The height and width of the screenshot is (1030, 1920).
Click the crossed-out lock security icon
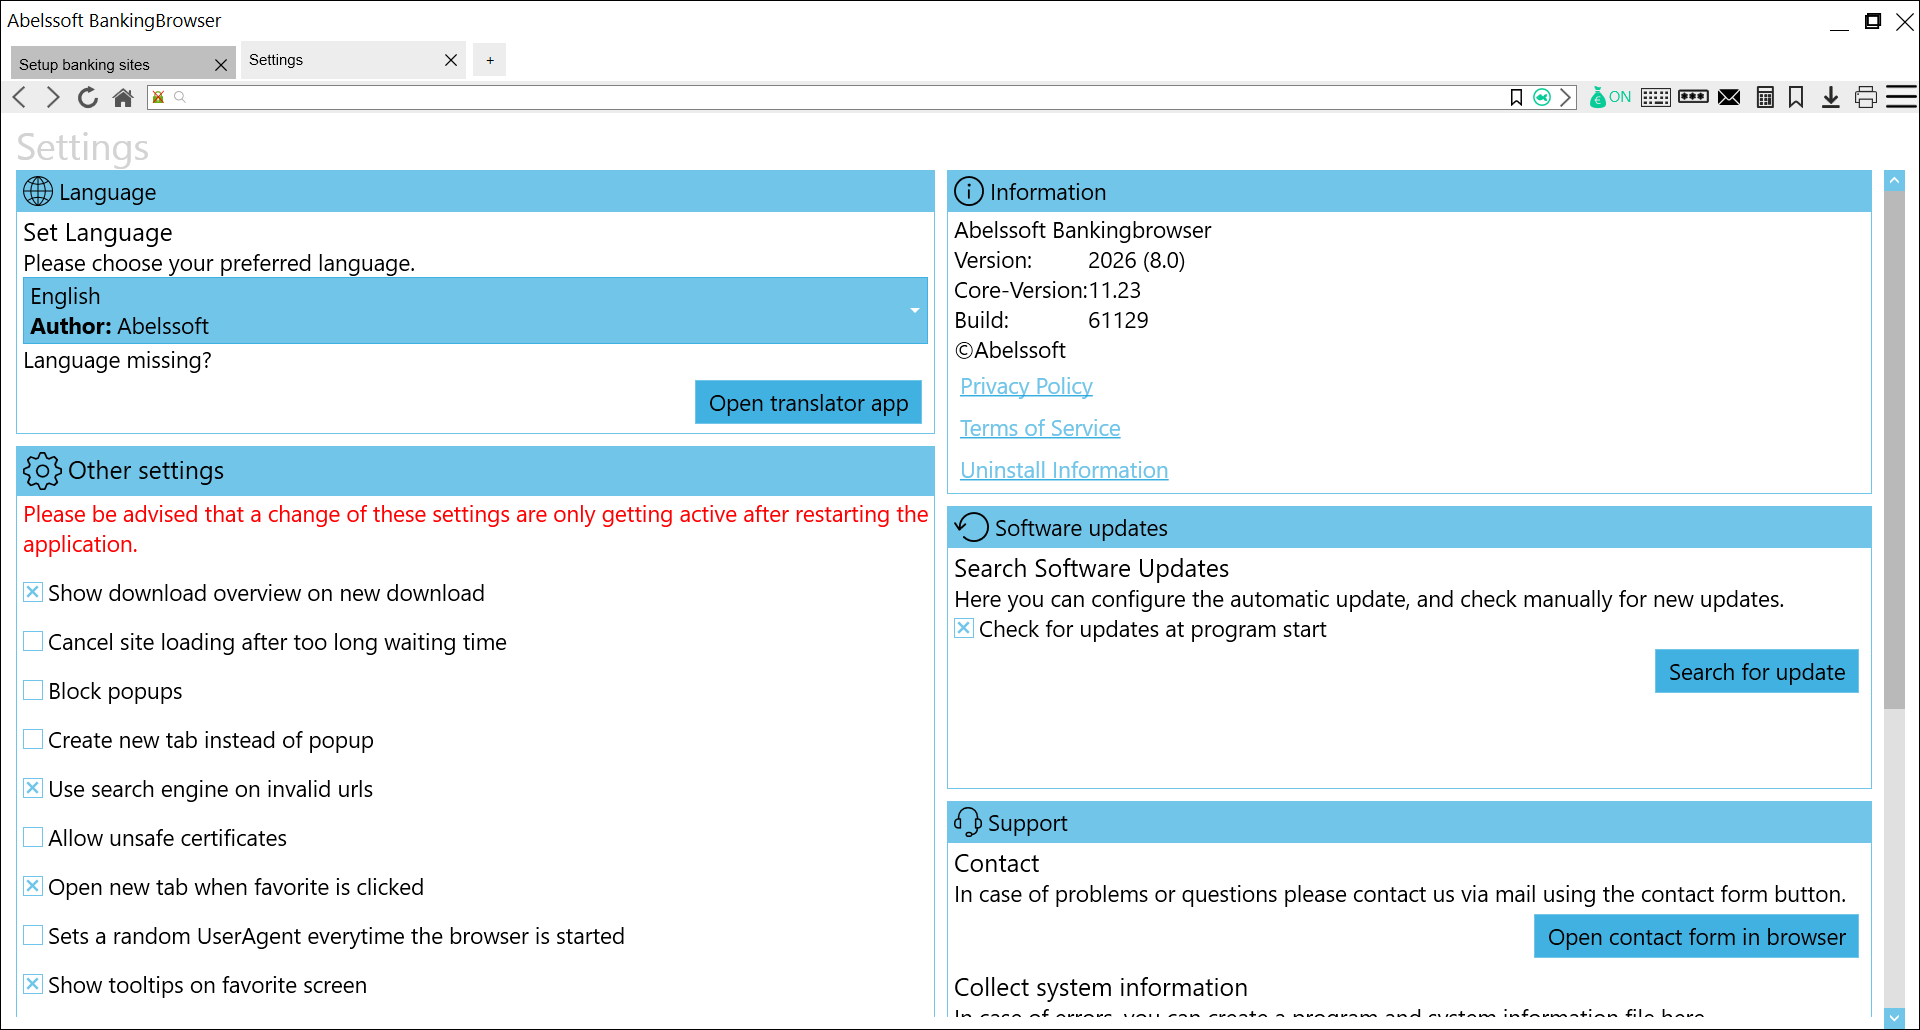[158, 97]
